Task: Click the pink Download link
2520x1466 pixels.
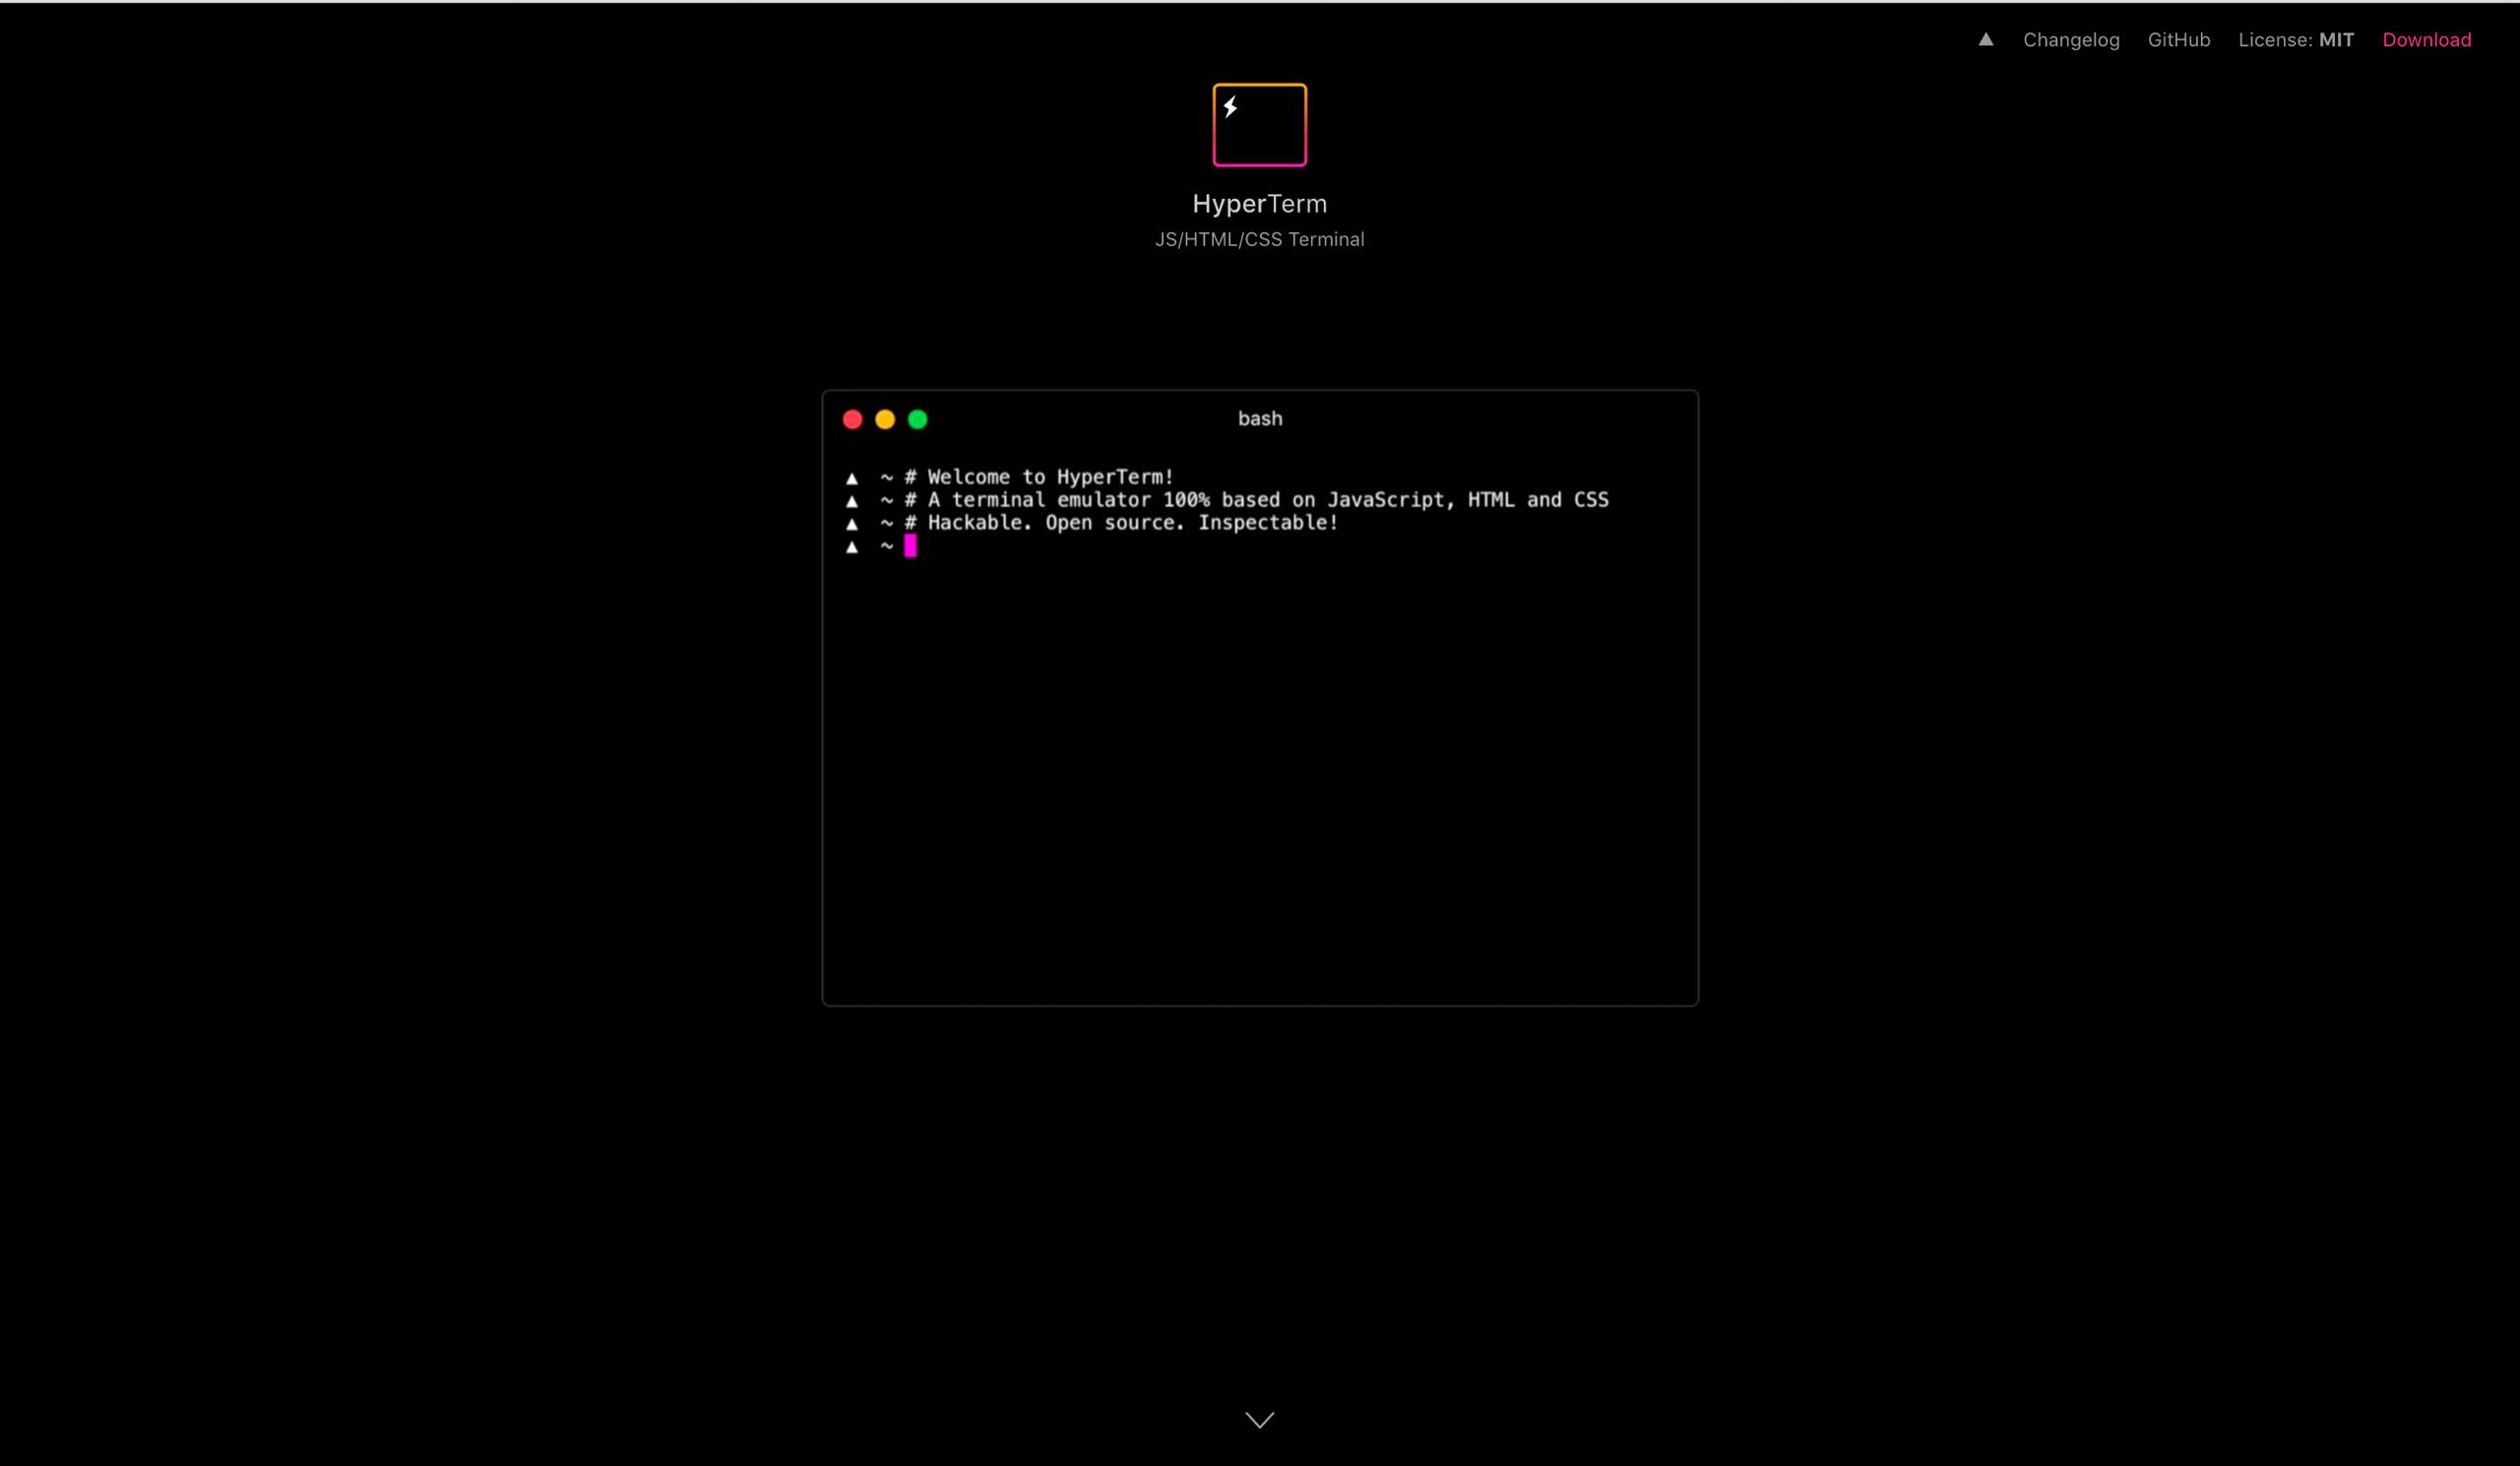Action: (2426, 40)
